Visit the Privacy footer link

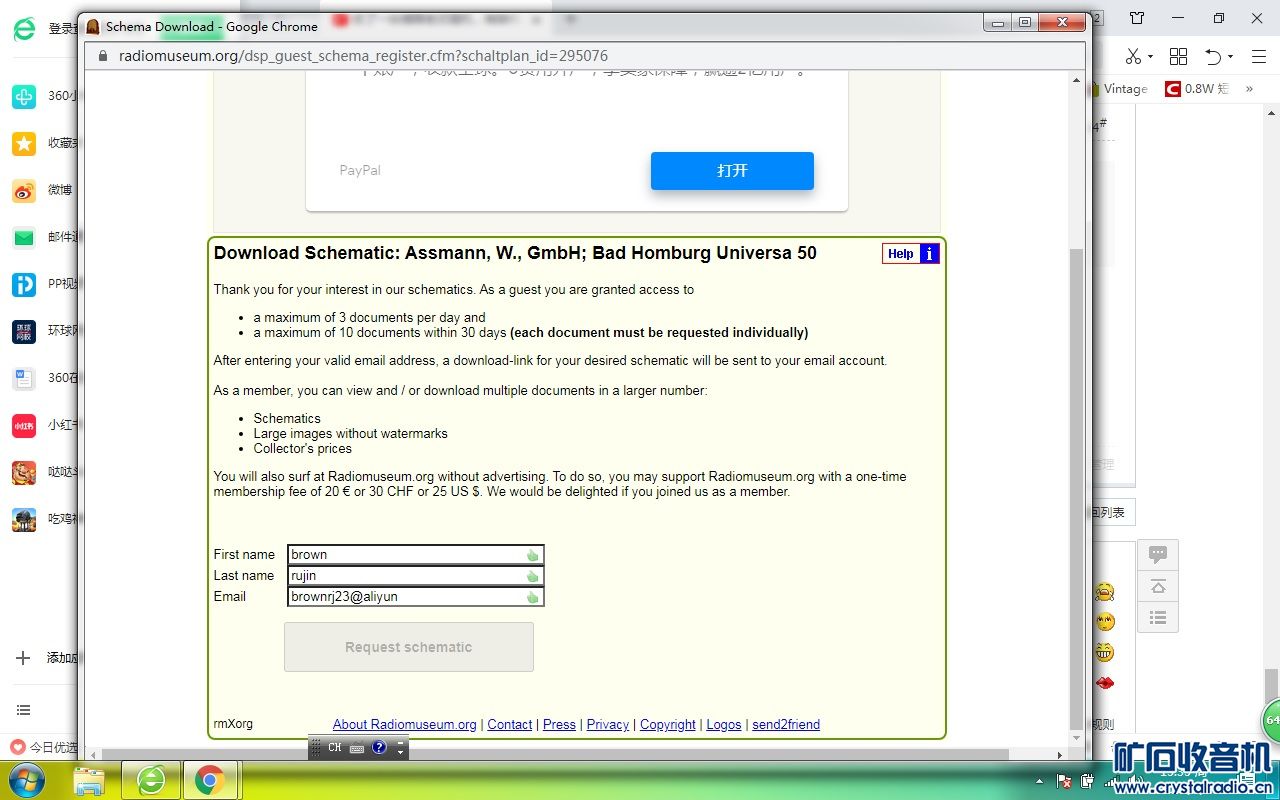[608, 725]
